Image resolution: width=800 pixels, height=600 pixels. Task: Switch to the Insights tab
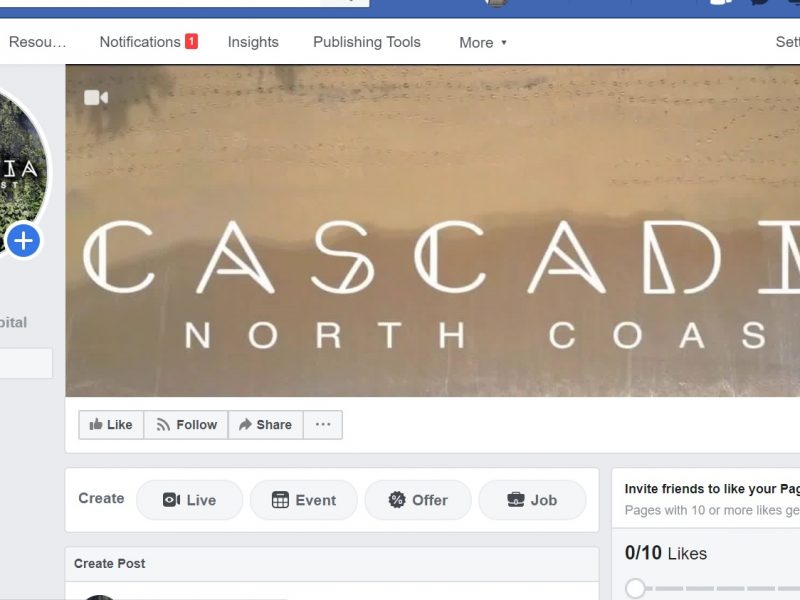(253, 42)
